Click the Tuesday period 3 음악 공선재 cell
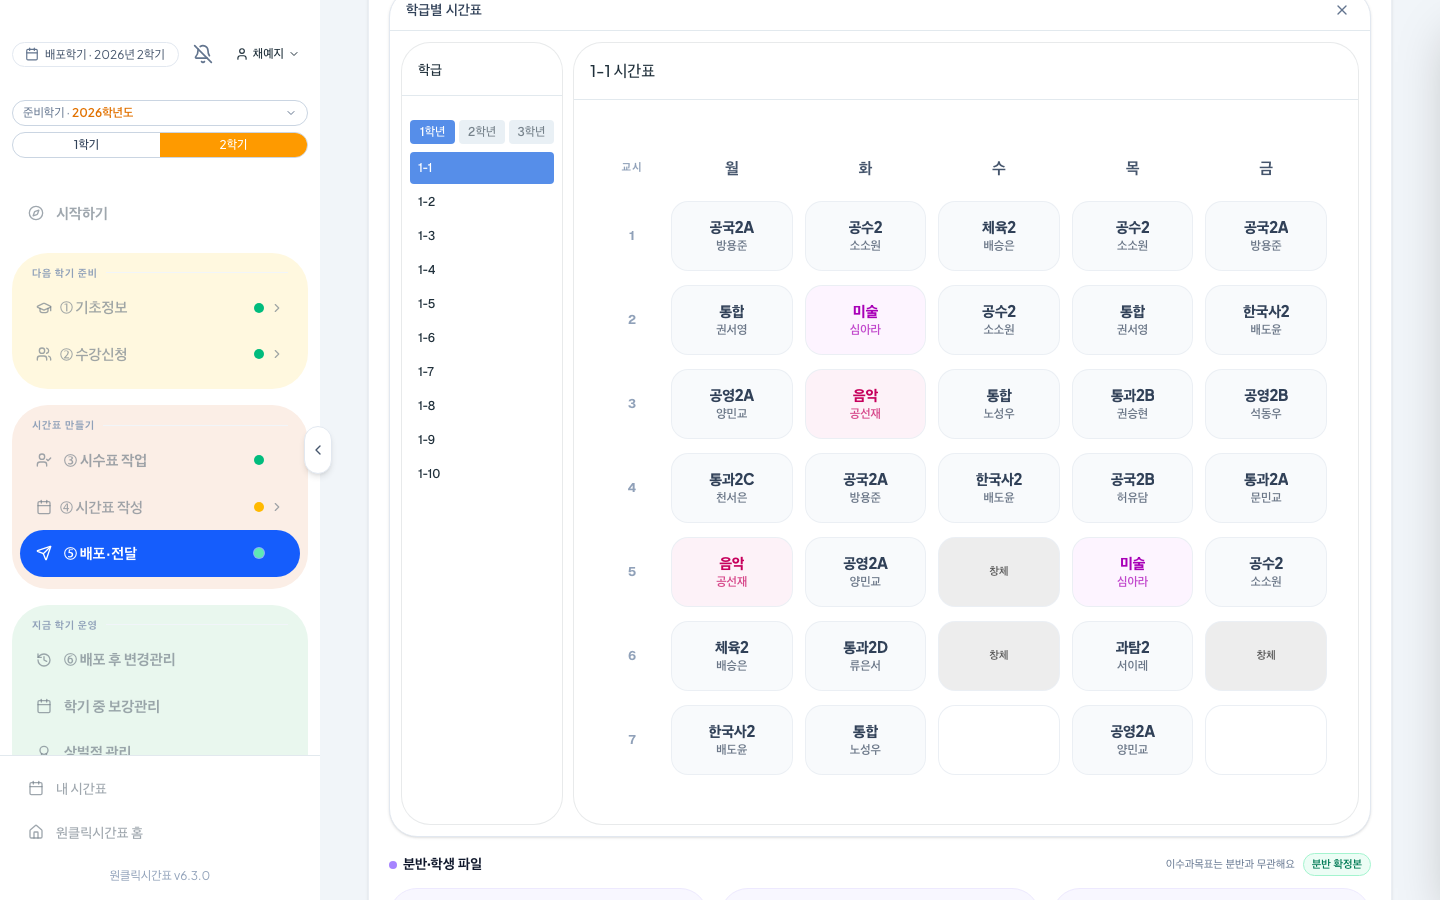1440x900 pixels. tap(865, 404)
